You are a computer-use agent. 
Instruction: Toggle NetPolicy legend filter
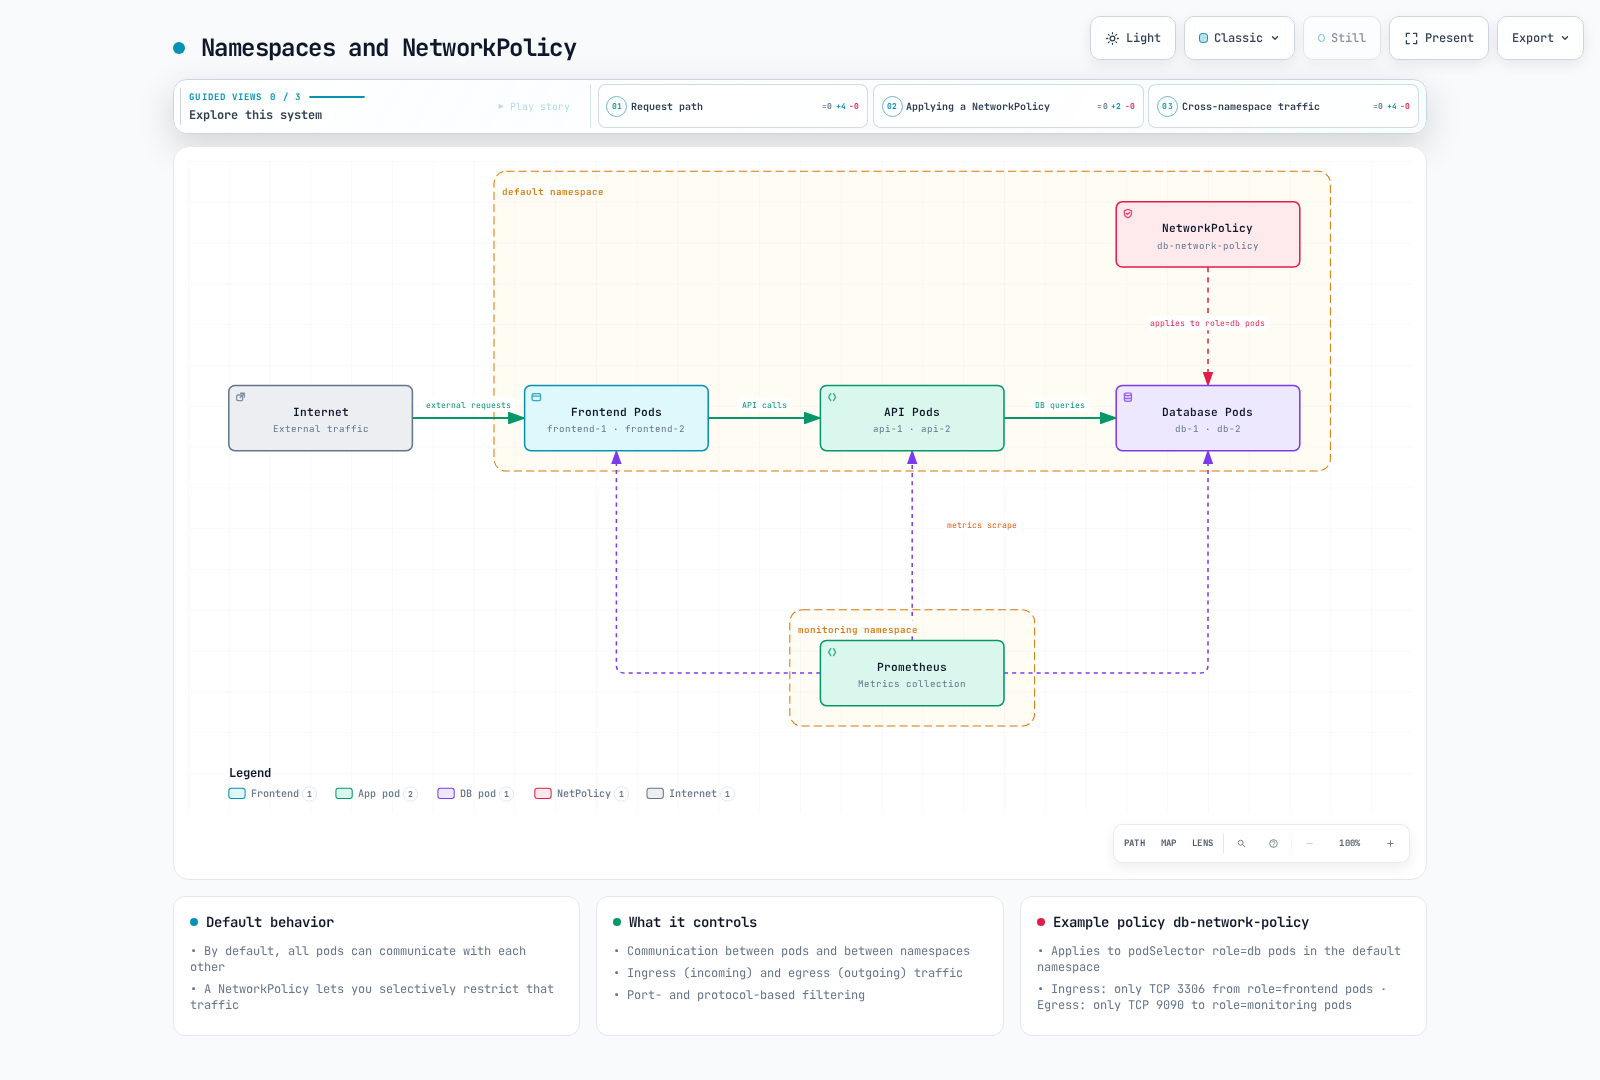[581, 794]
